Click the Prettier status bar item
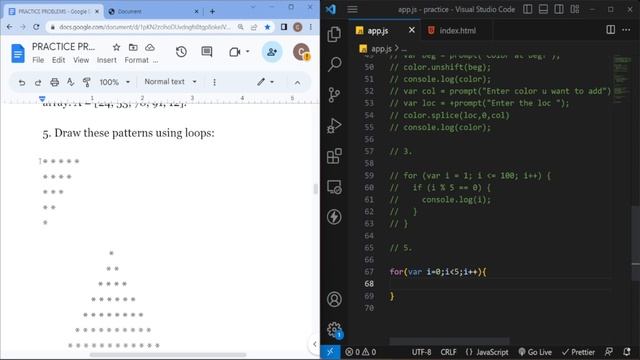 pyautogui.click(x=578, y=352)
